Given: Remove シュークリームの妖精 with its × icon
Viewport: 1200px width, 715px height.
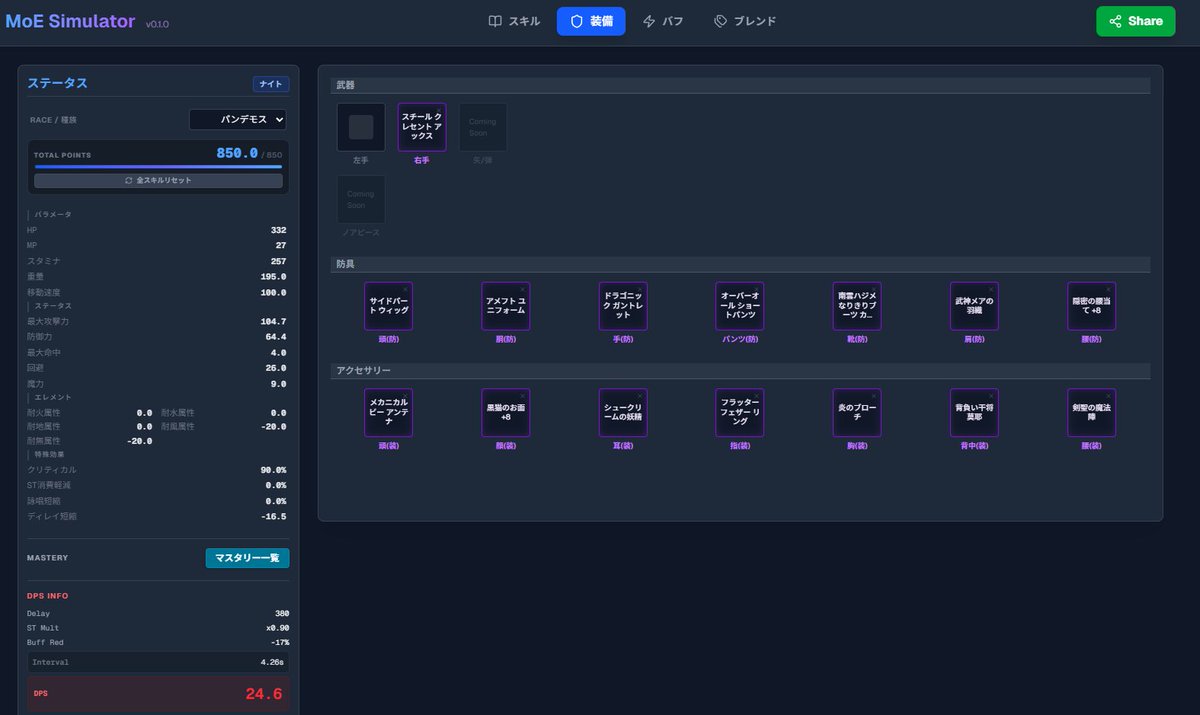Looking at the screenshot, I should point(639,395).
